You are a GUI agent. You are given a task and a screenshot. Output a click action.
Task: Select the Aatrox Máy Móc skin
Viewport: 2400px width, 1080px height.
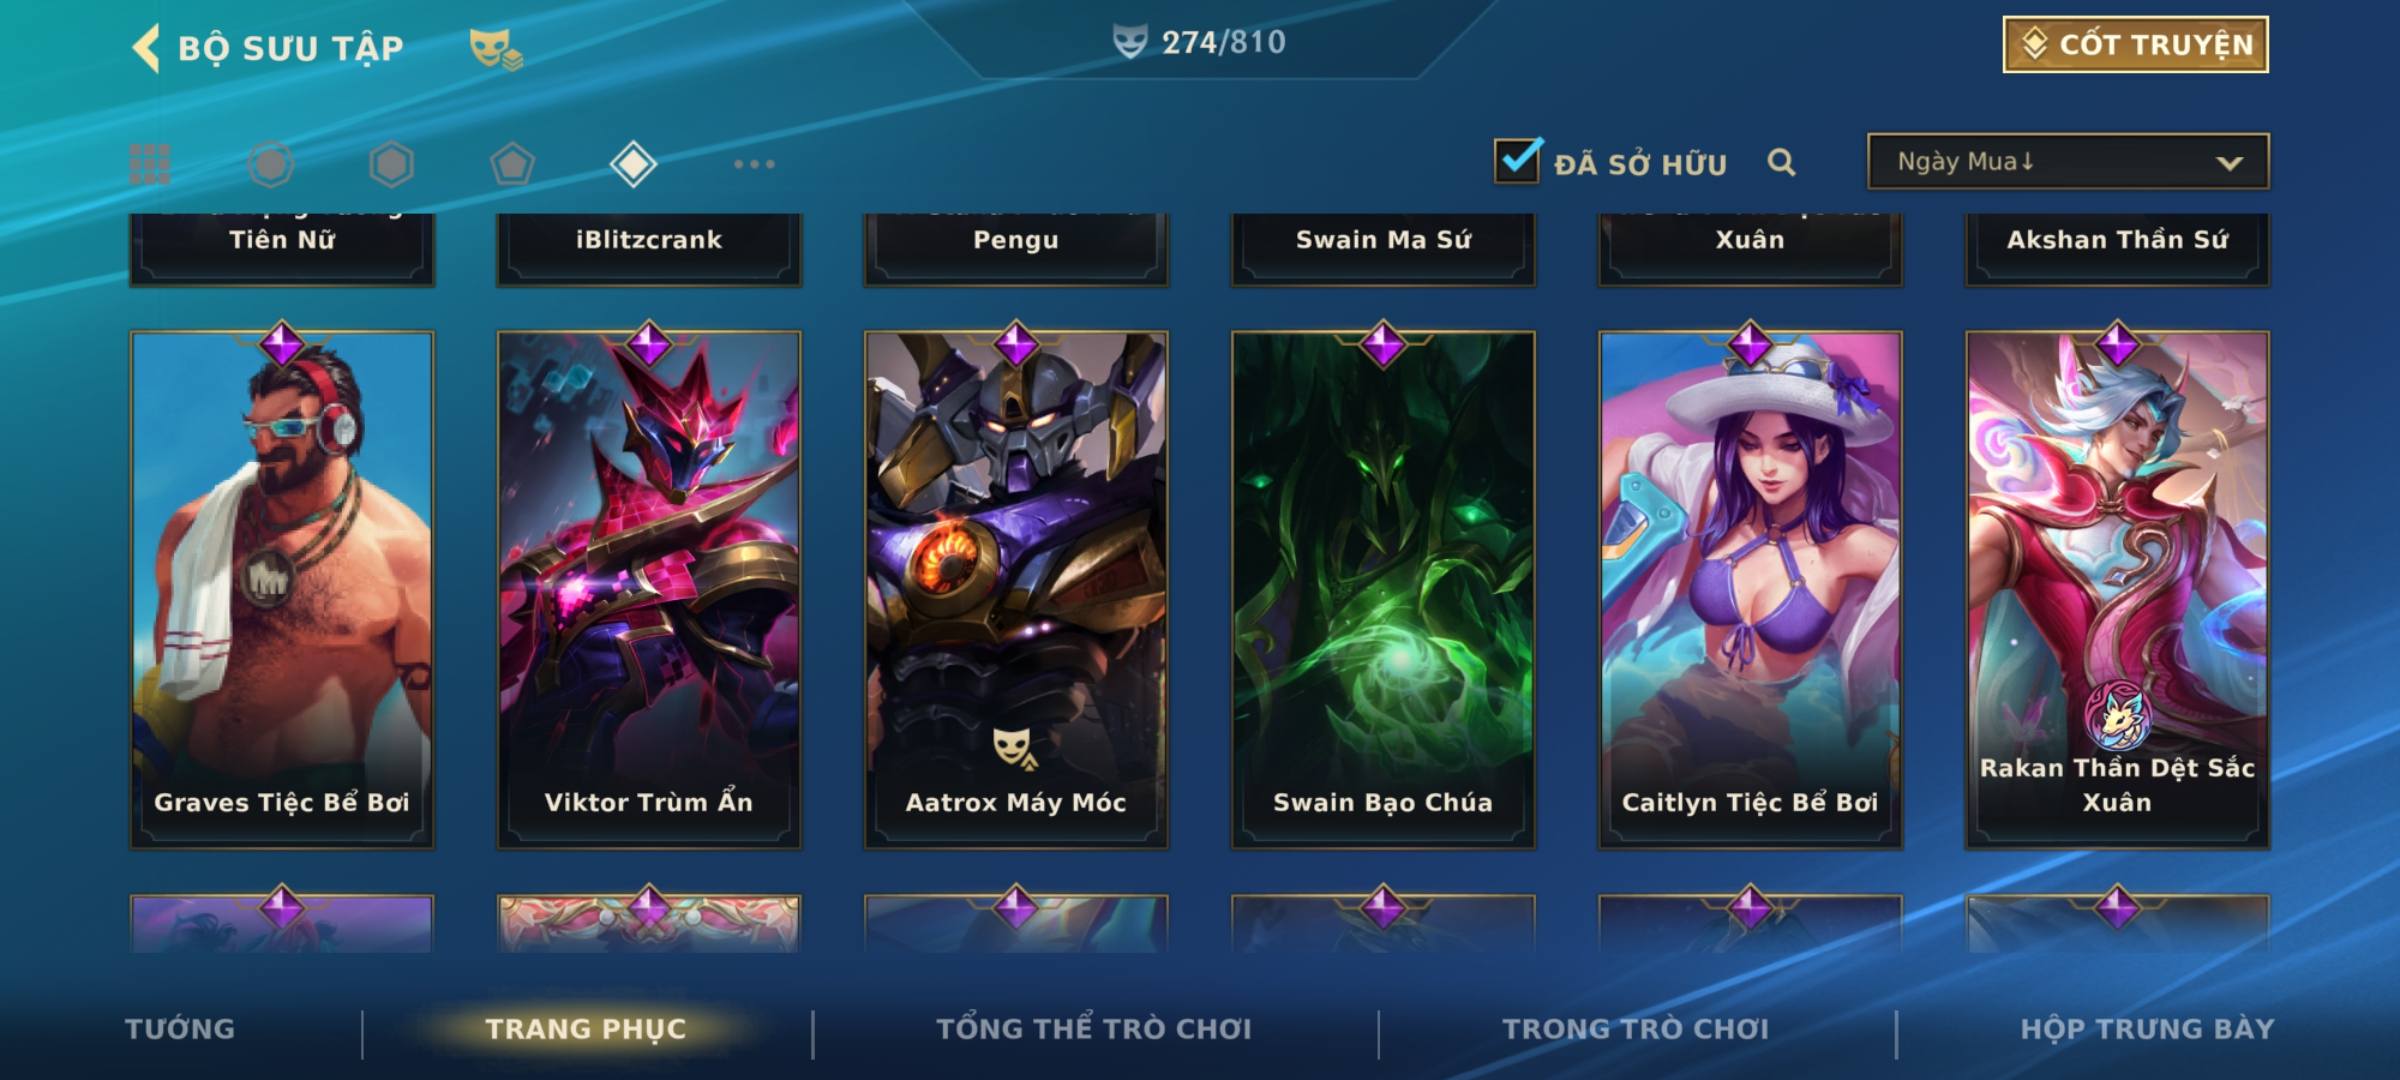pyautogui.click(x=1016, y=590)
